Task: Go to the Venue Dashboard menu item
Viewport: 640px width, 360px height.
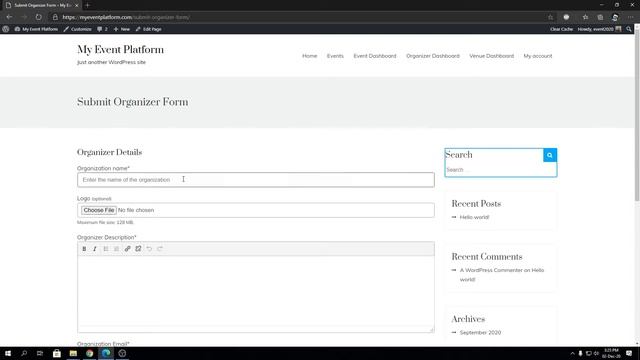Action: tap(491, 56)
